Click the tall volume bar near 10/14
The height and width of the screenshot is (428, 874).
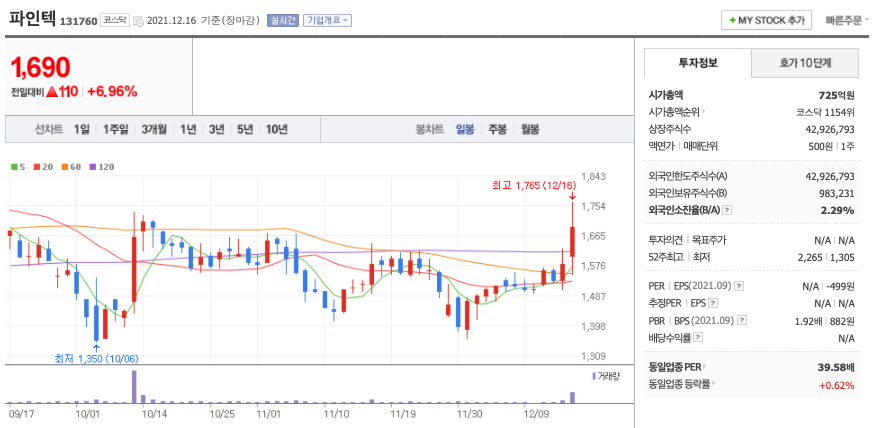pyautogui.click(x=134, y=387)
